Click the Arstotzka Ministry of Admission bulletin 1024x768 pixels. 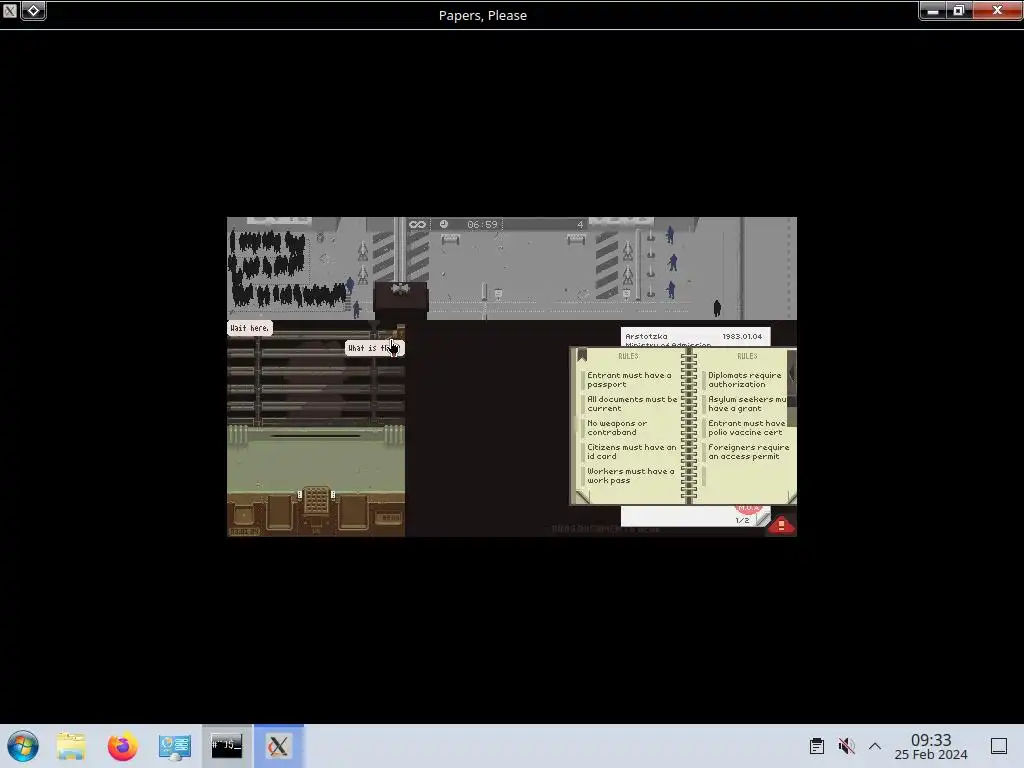coord(695,337)
